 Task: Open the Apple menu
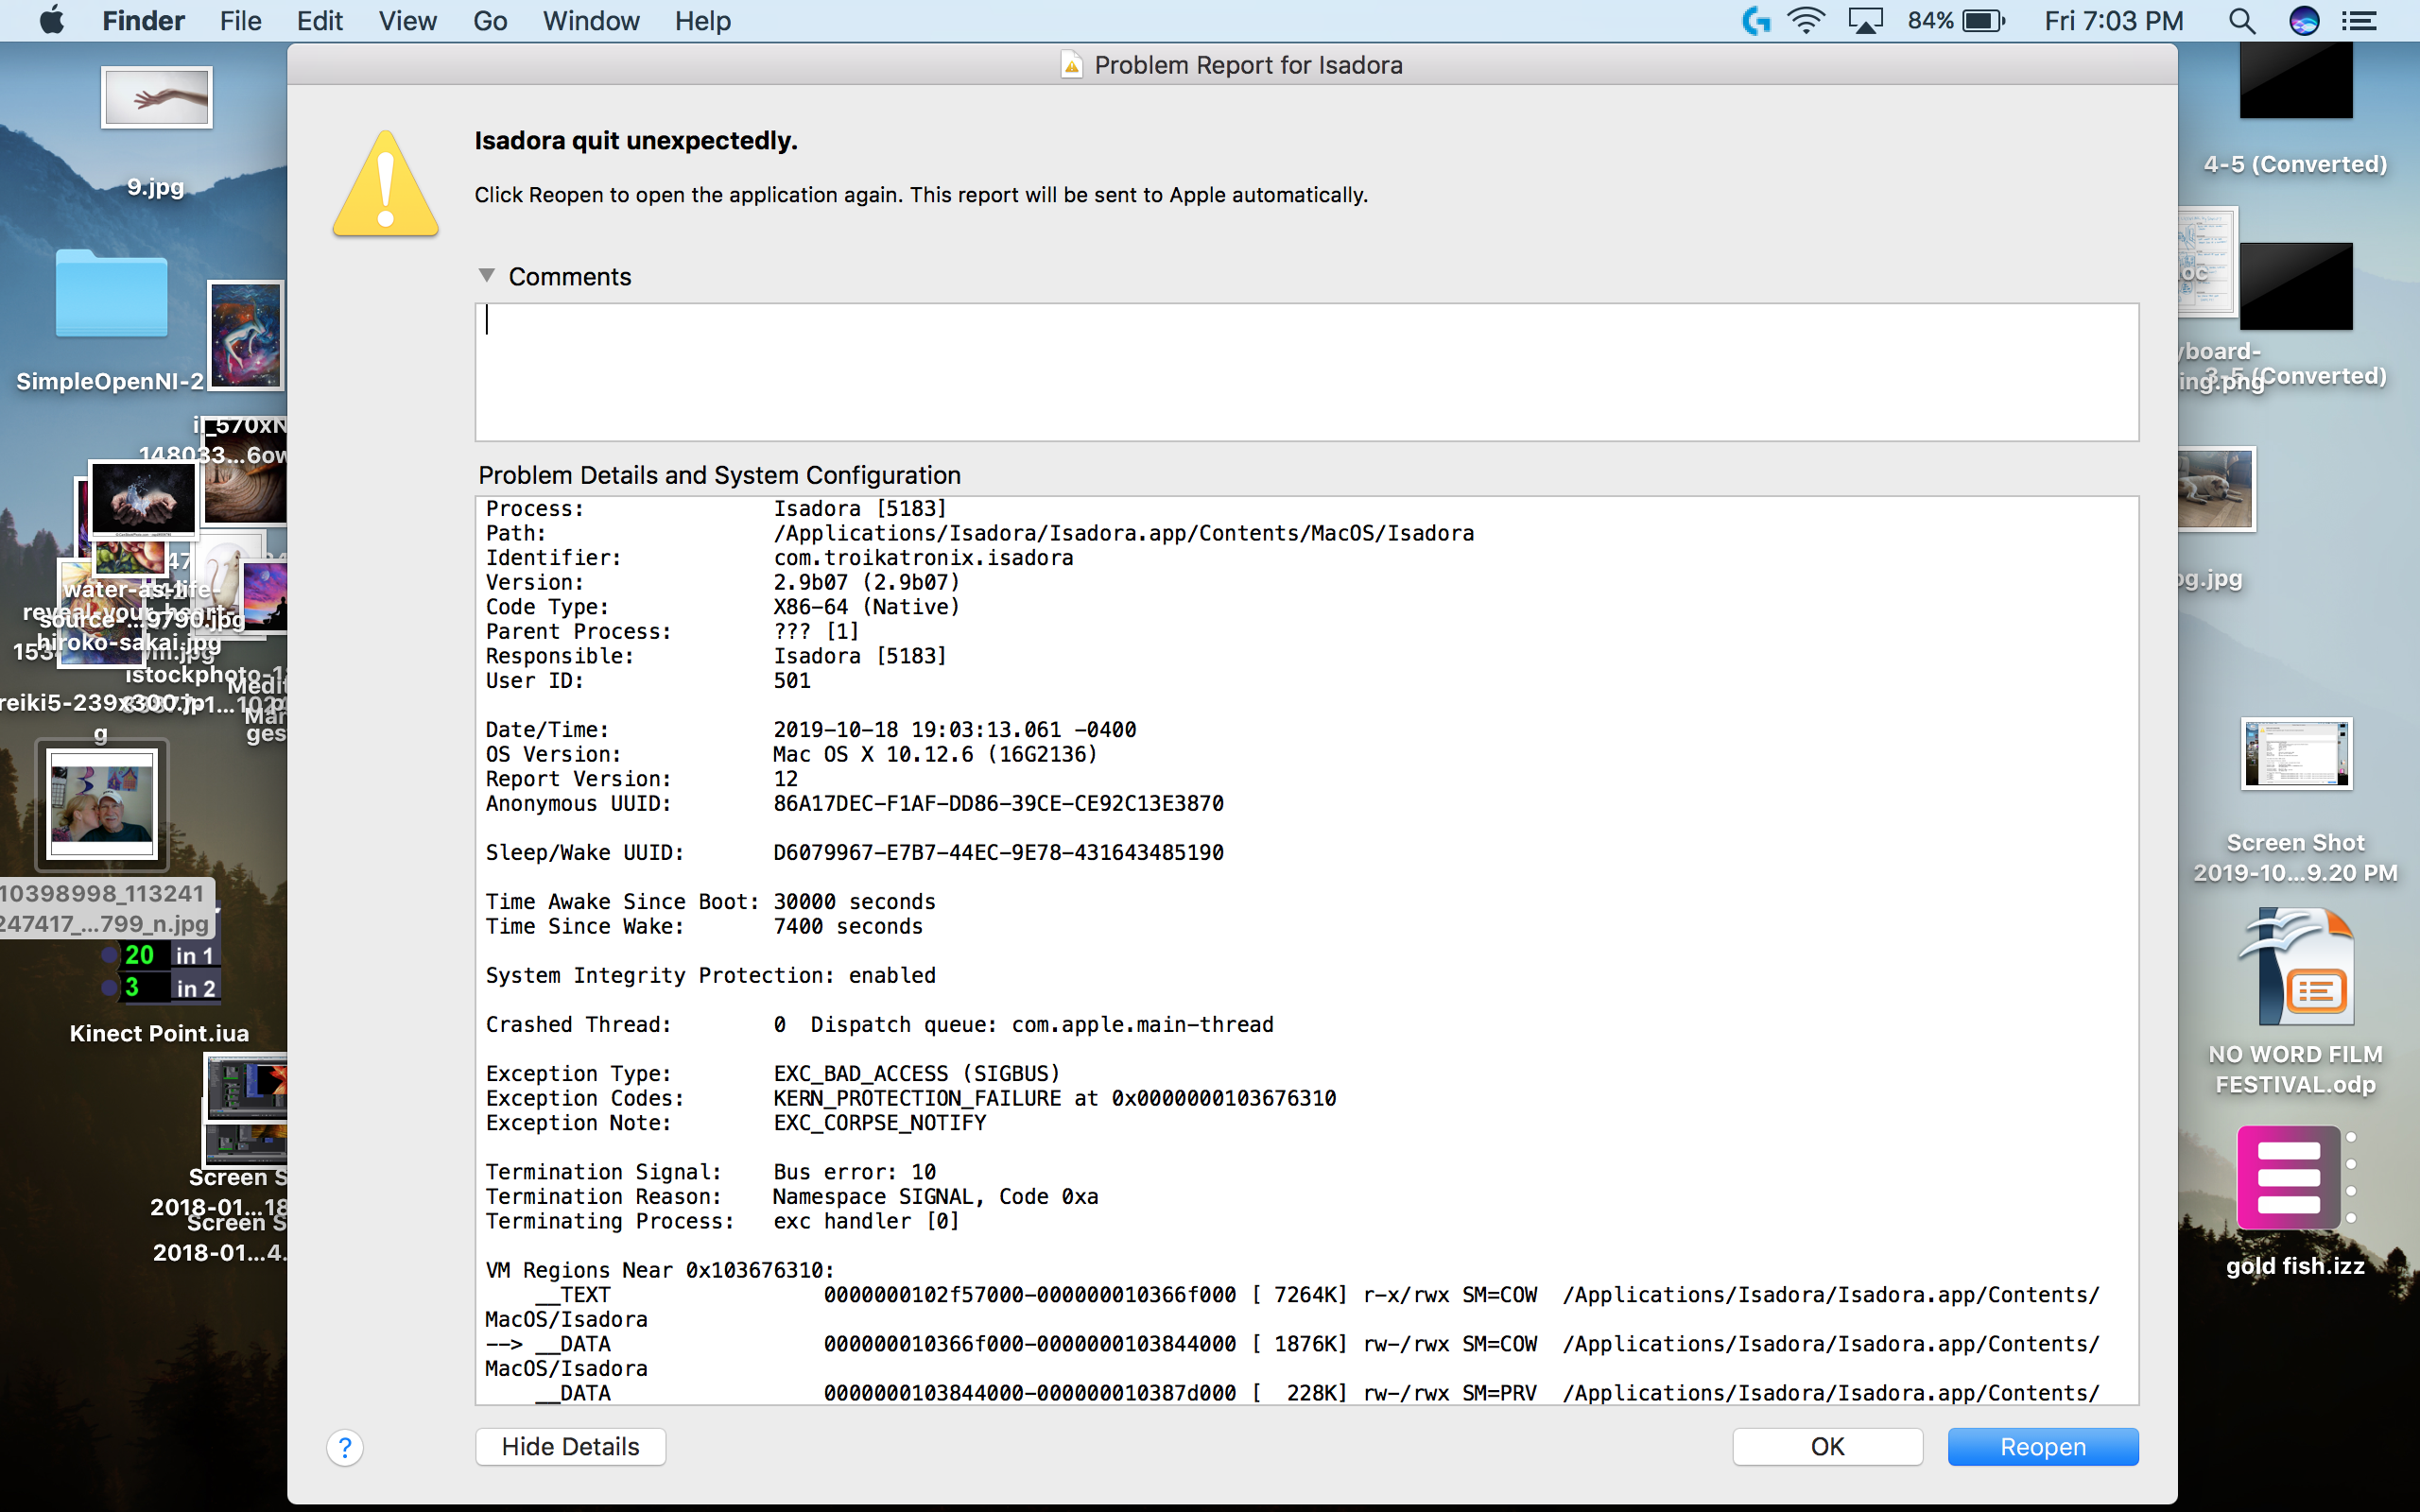point(52,20)
